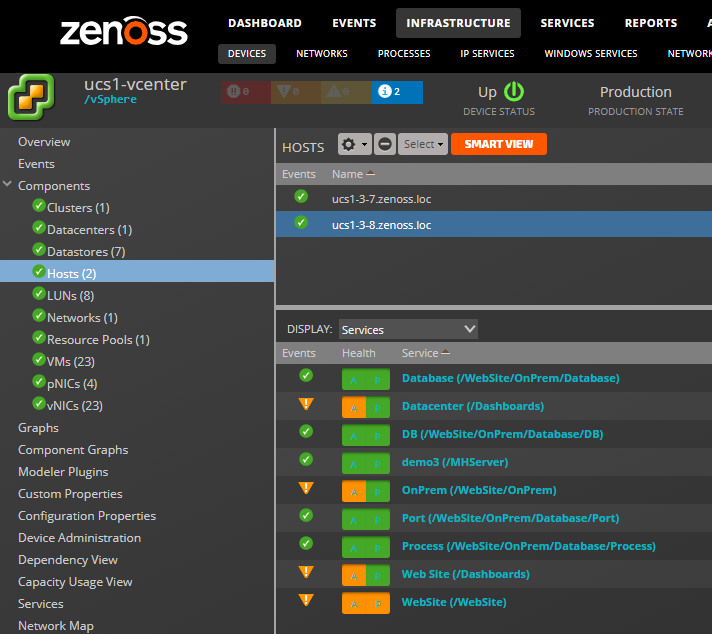Open the Select dropdown in Hosts toolbar
712x634 pixels.
point(423,144)
